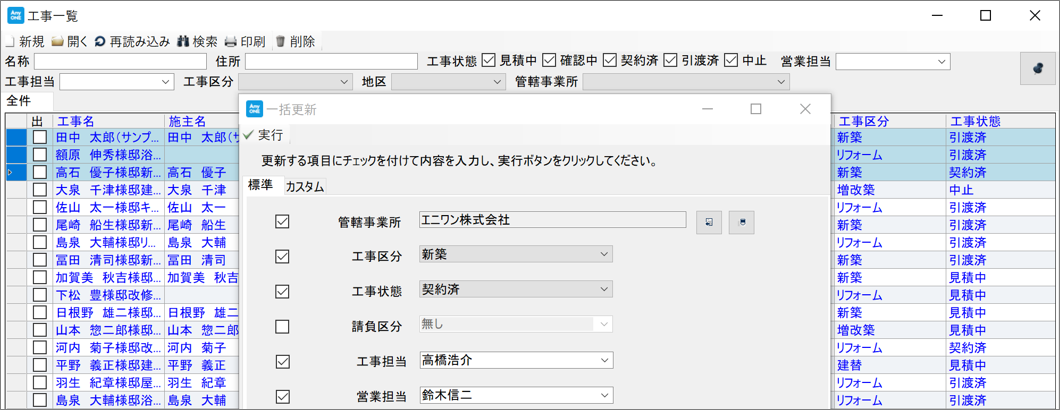This screenshot has width=1060, height=410.
Task: Click the 管轄事業所 field showing エニワン株式会社
Action: 552,220
